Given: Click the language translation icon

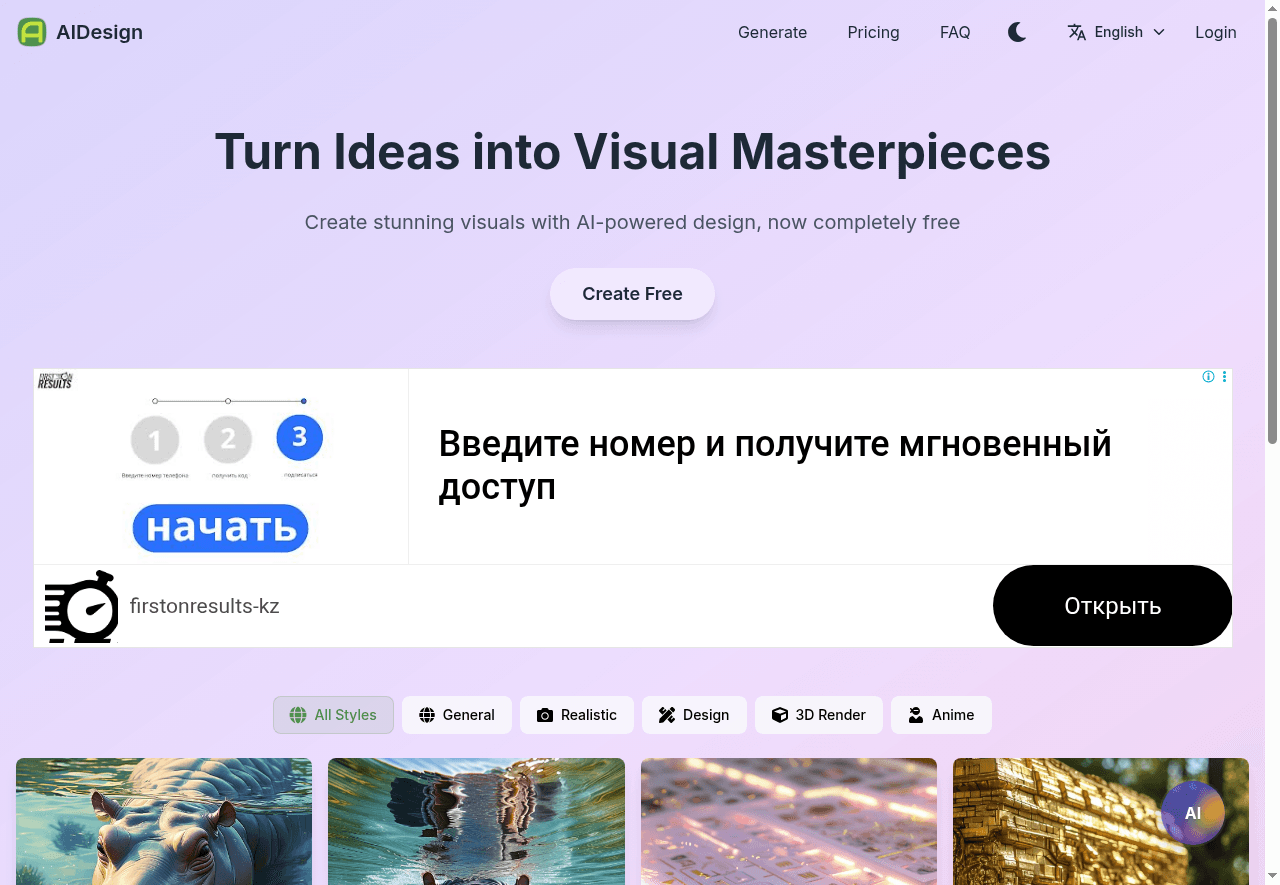Looking at the screenshot, I should 1077,32.
